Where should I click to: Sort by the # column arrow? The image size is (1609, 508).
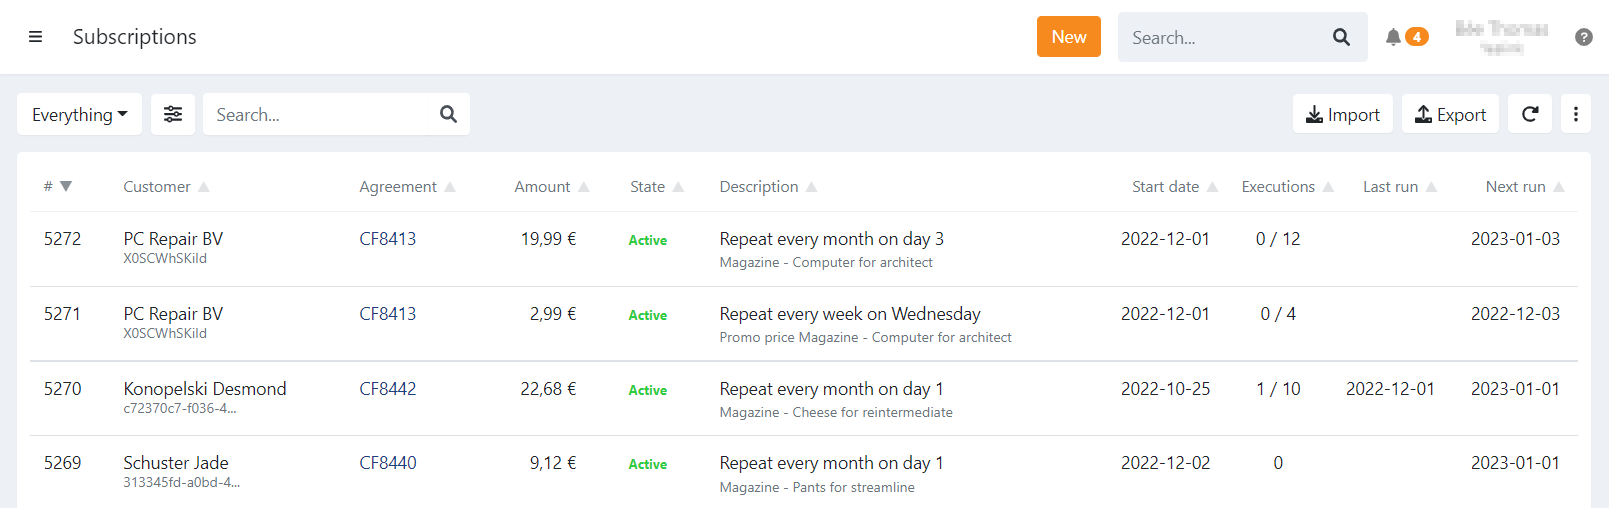tap(66, 186)
